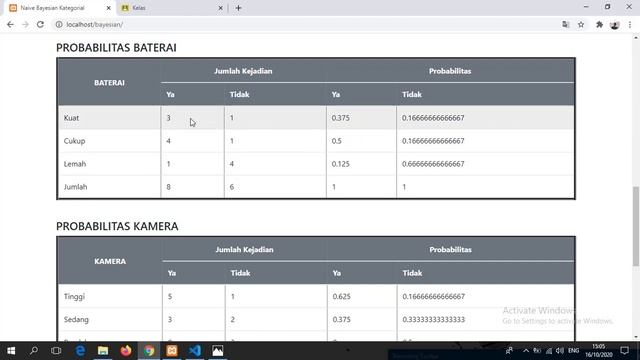
Task: Click the address bar URL localhost/bayesian/
Action: [95, 24]
